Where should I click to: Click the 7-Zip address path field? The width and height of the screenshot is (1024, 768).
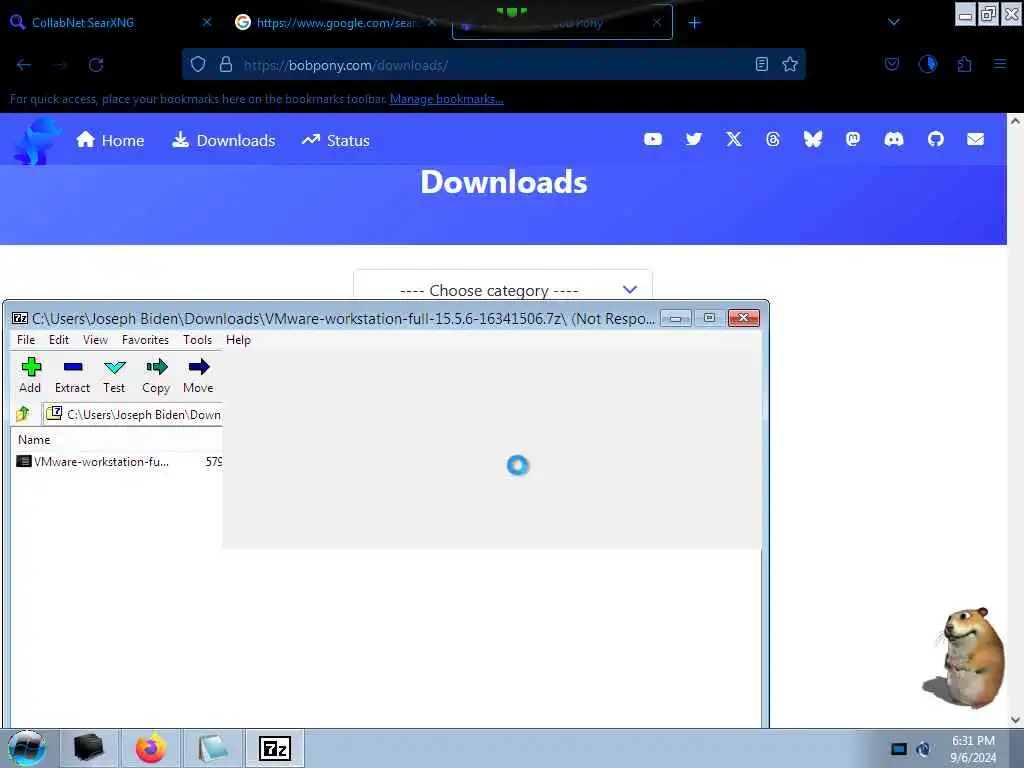134,414
